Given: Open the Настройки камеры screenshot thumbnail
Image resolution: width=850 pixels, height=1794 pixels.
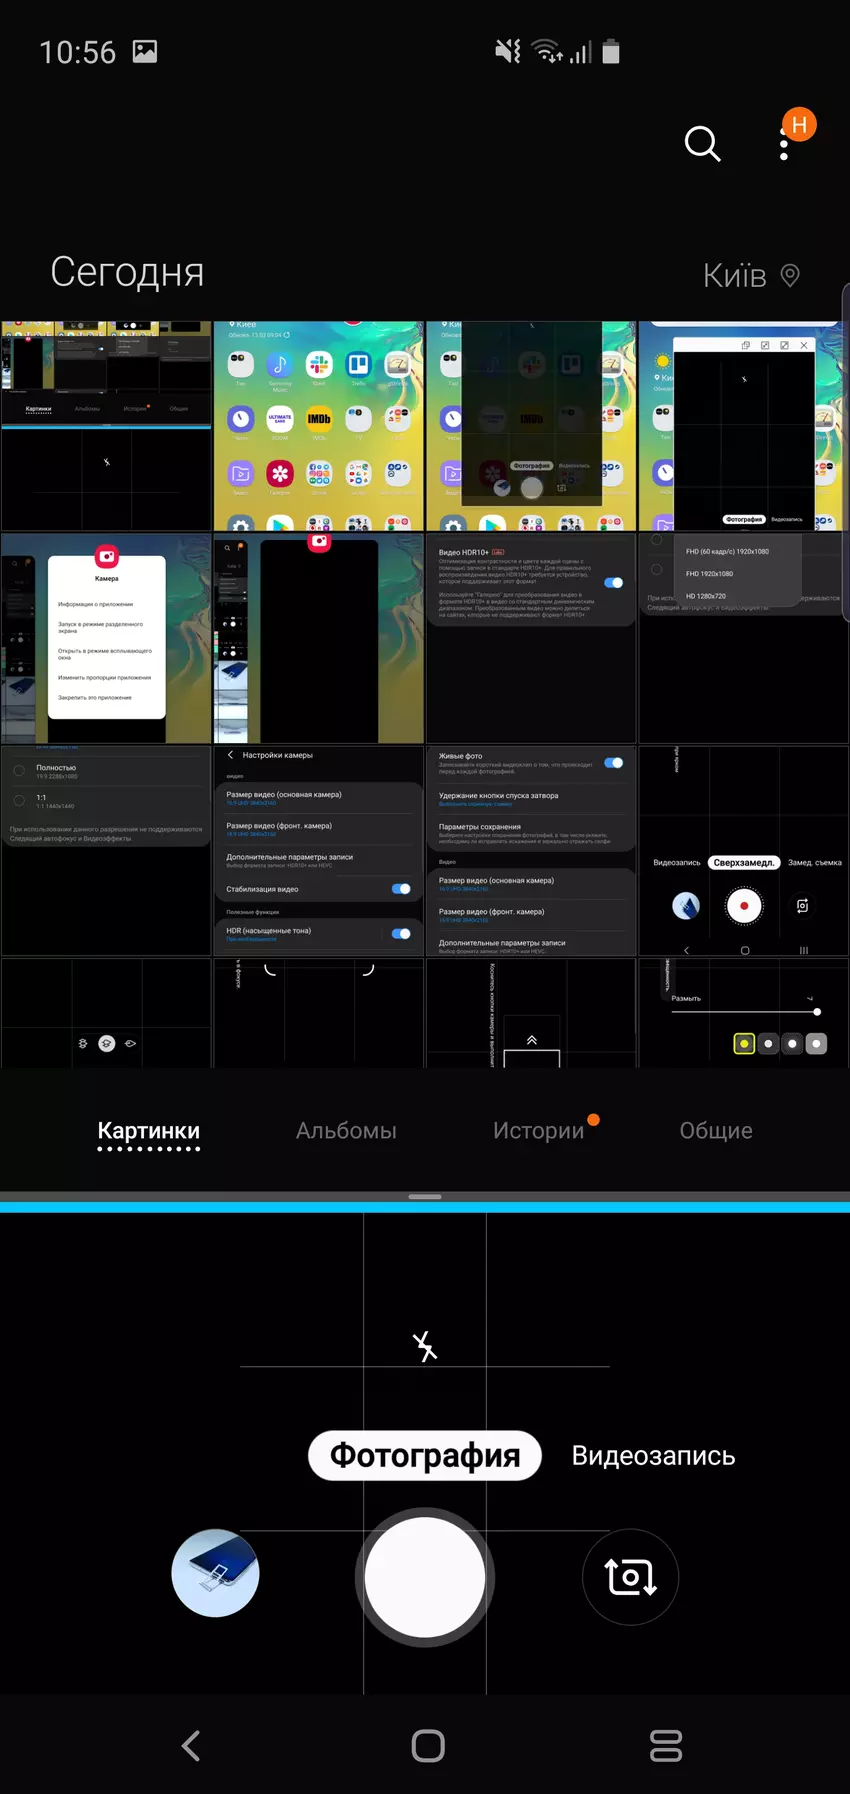Looking at the screenshot, I should pos(319,851).
